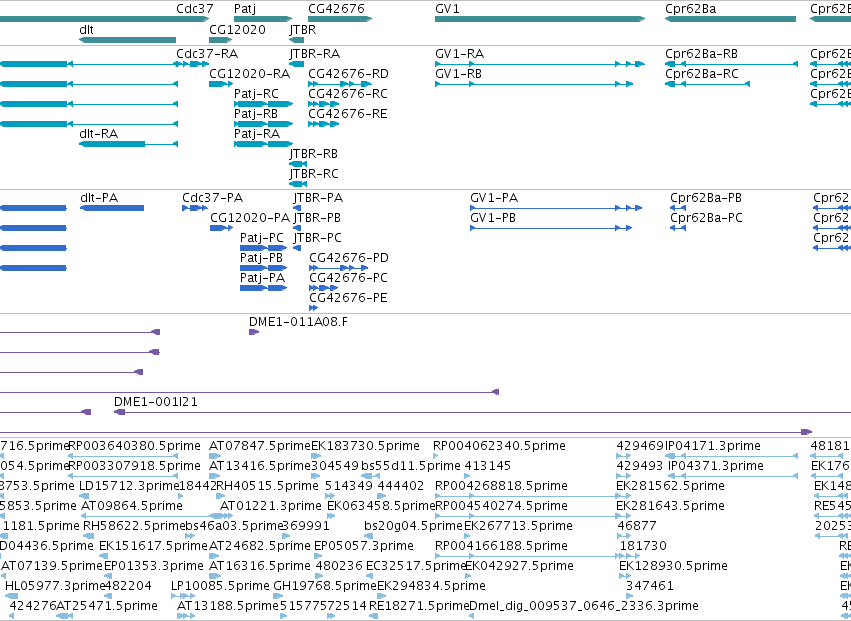Click the Cpr62Ba-RC transcript label
The image size is (851, 621).
click(702, 74)
